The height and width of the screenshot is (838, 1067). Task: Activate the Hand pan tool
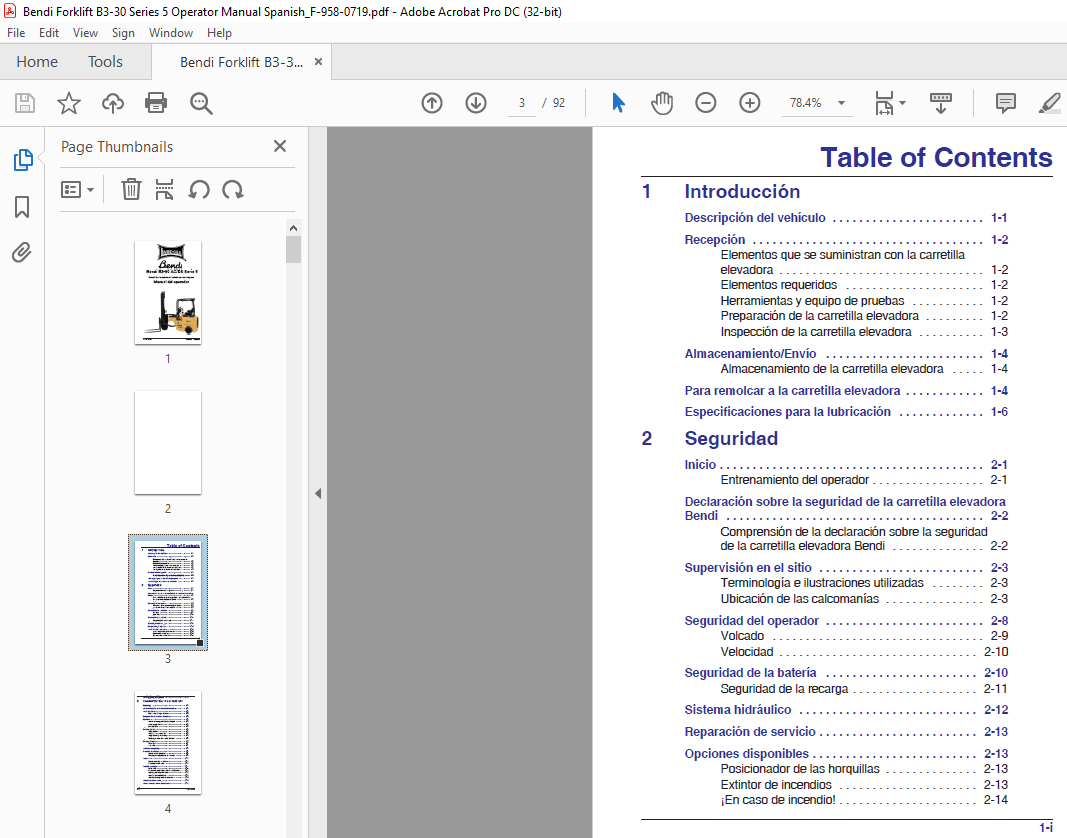661,103
